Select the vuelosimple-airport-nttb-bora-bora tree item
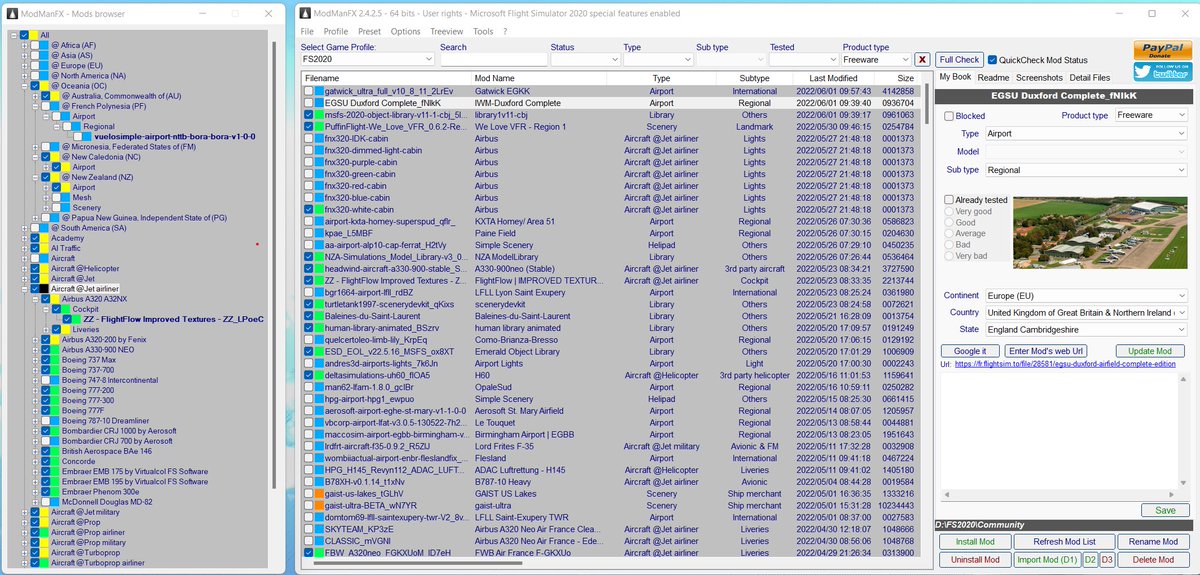Image resolution: width=1200 pixels, height=575 pixels. pos(174,136)
